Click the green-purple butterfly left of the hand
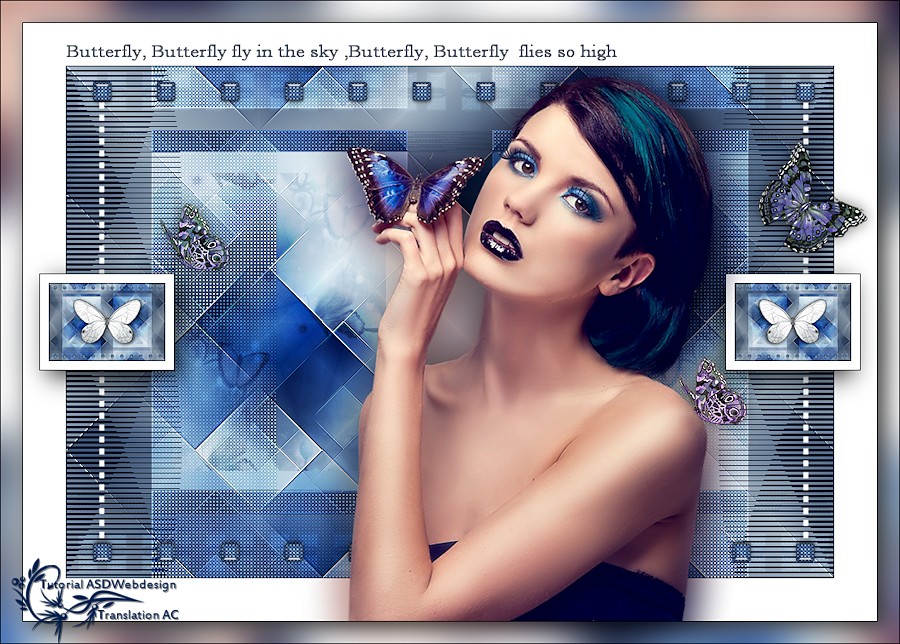This screenshot has height=644, width=900. click(x=198, y=238)
